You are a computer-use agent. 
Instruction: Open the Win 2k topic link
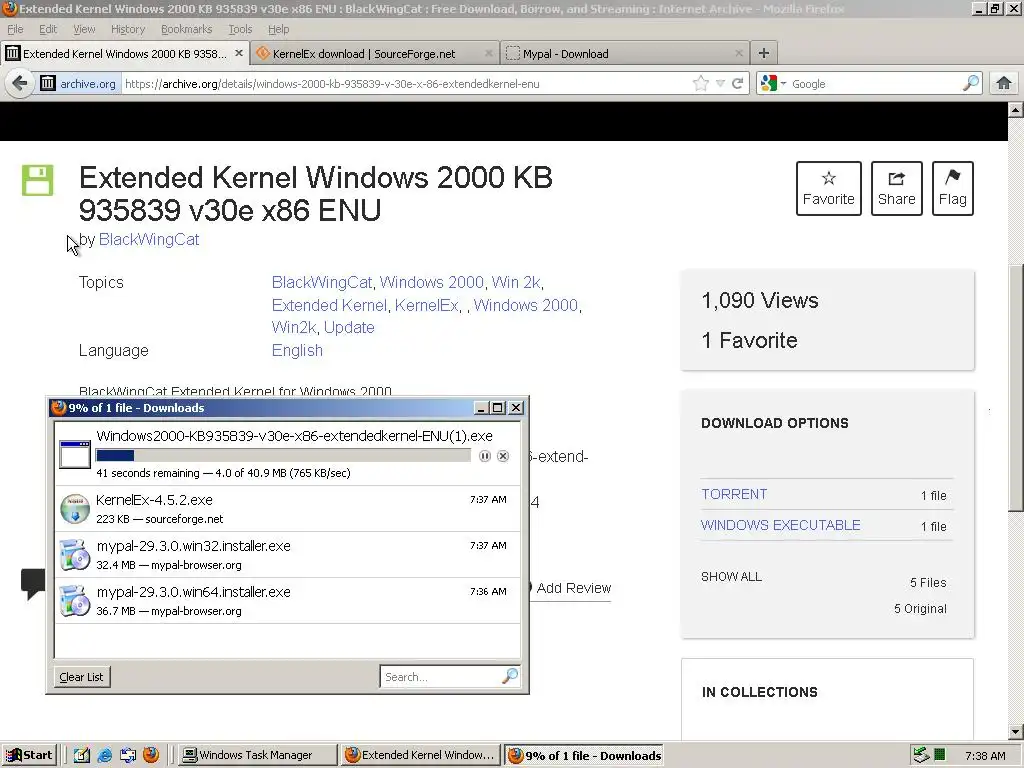pos(515,282)
